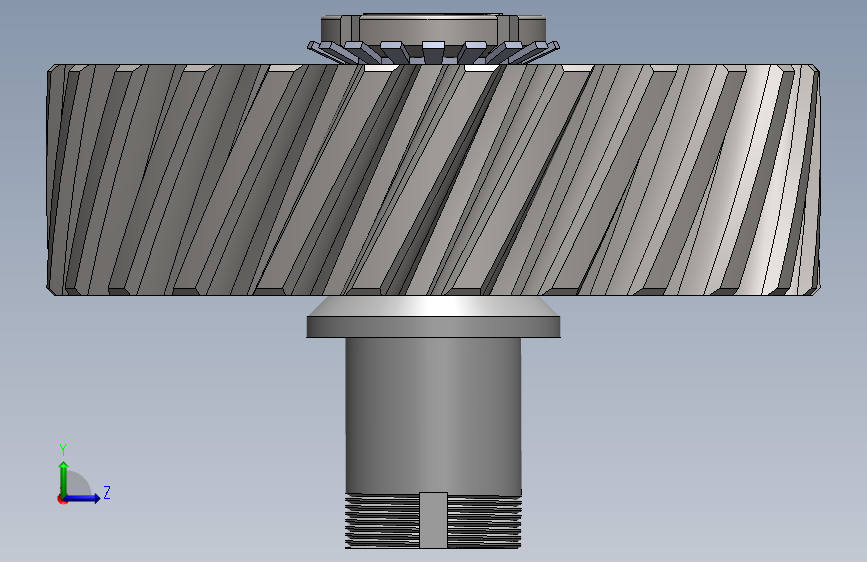Viewport: 867px width, 562px height.
Task: Click the red origin dot of the triad
Action: [61, 499]
